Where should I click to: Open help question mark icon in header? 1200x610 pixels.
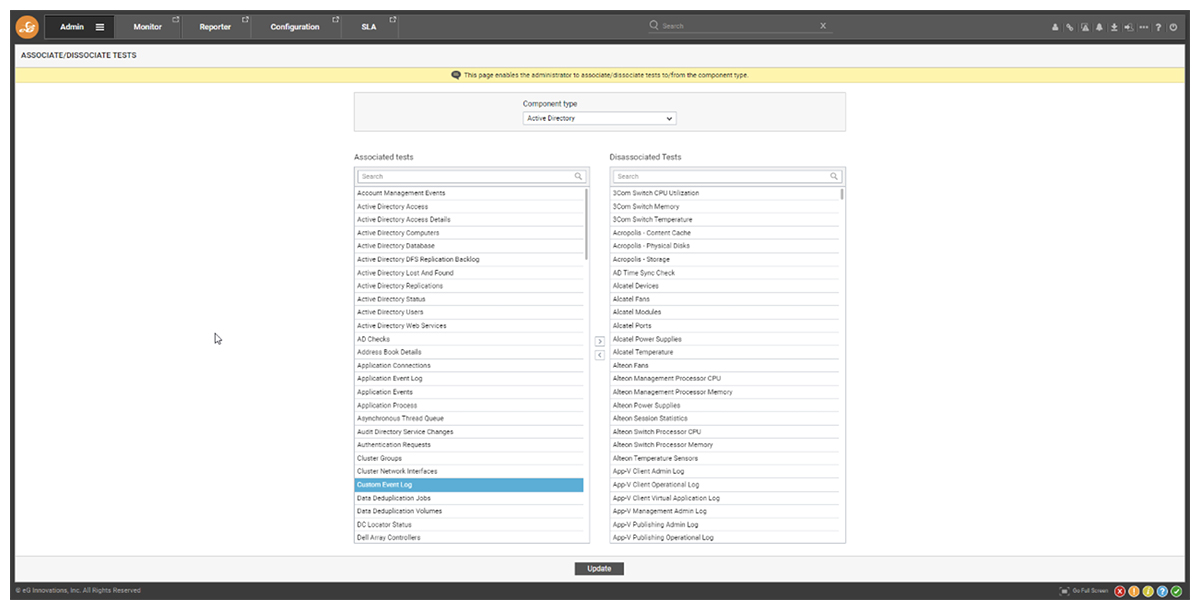point(1158,27)
